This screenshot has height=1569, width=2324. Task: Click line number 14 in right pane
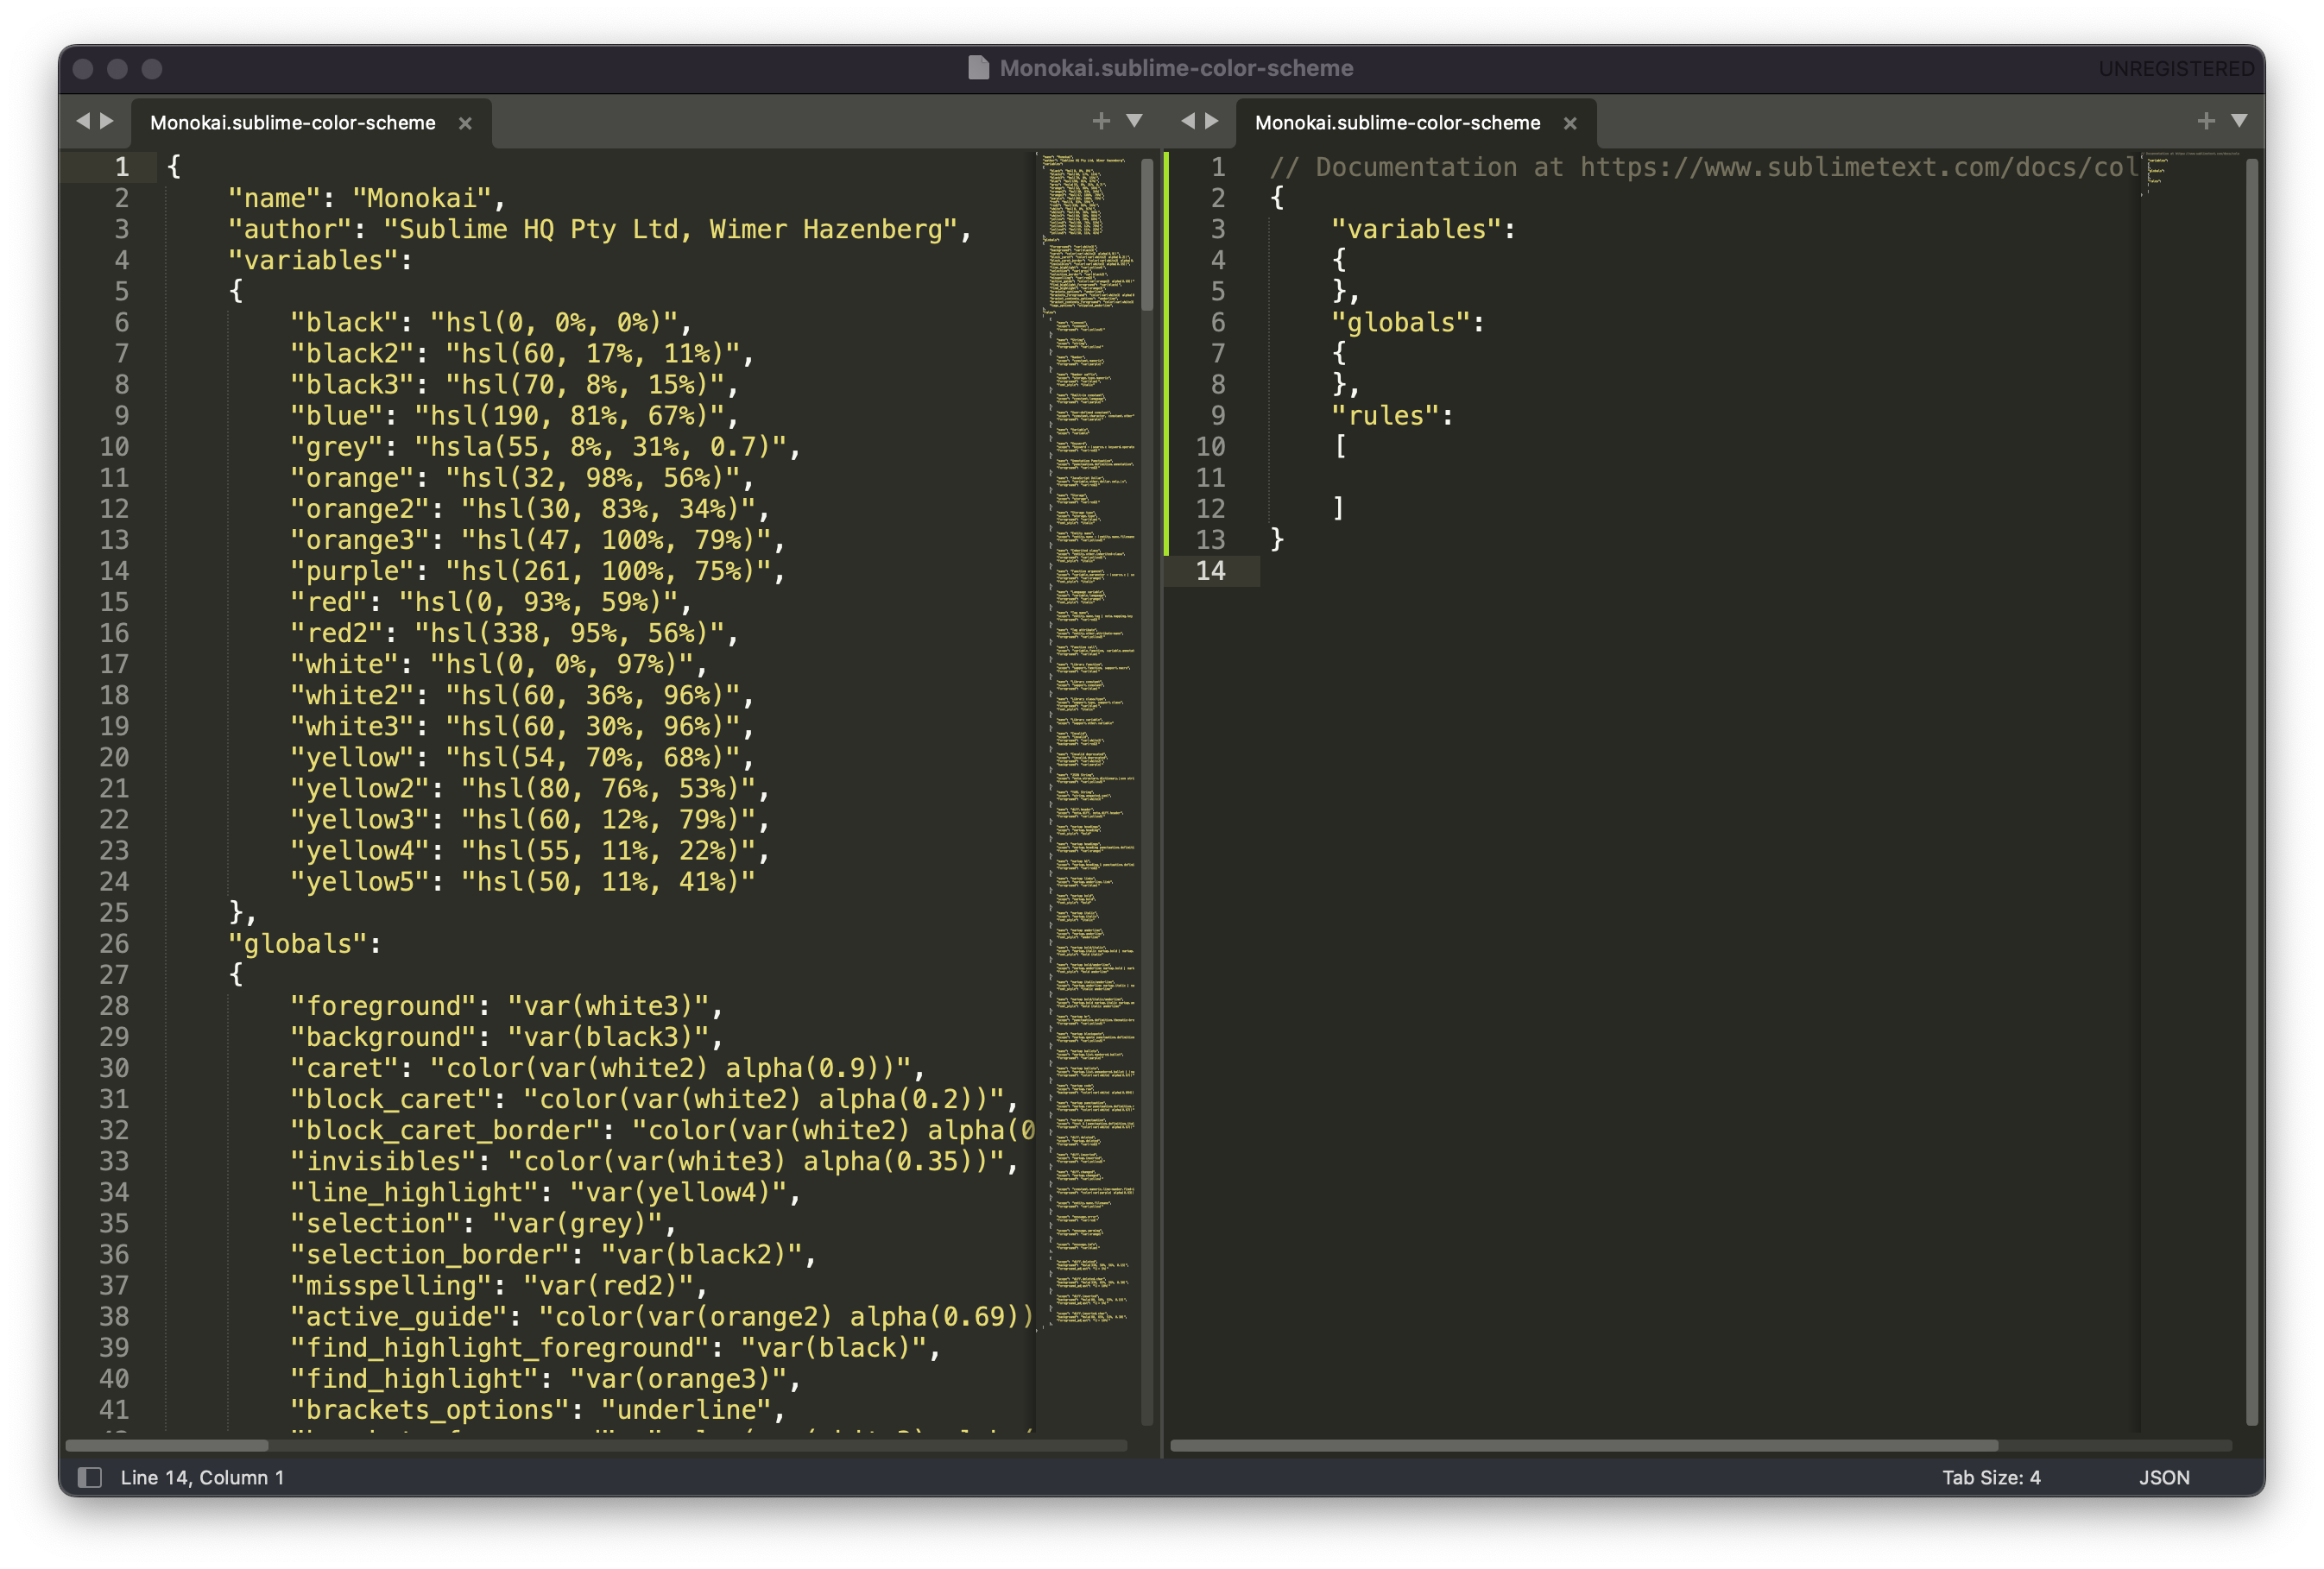coord(1210,571)
